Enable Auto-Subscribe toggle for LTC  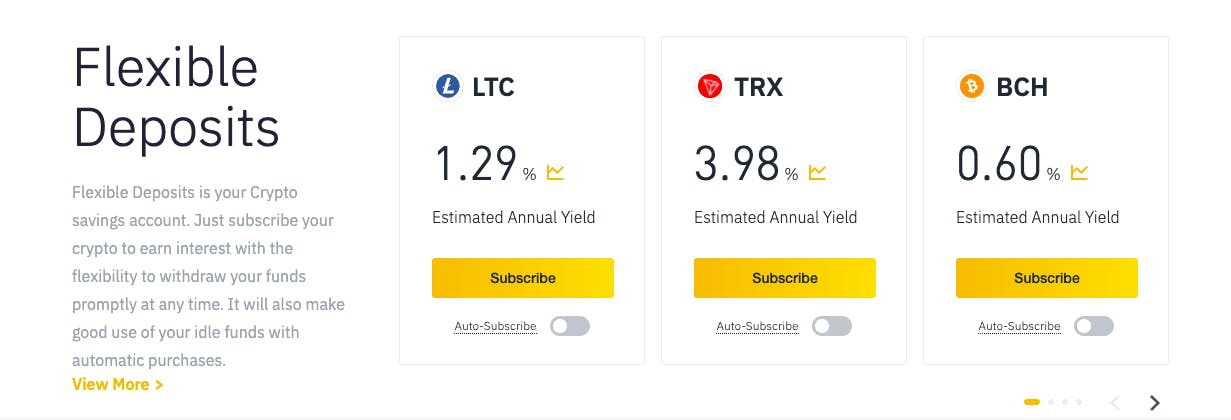(570, 326)
